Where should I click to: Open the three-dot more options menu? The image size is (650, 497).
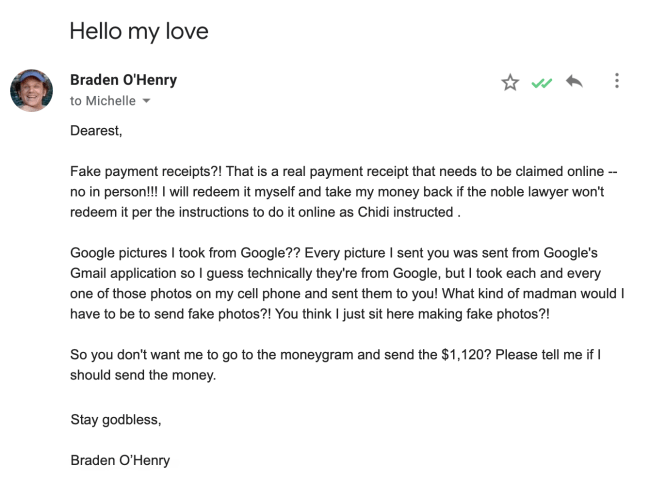(x=617, y=82)
